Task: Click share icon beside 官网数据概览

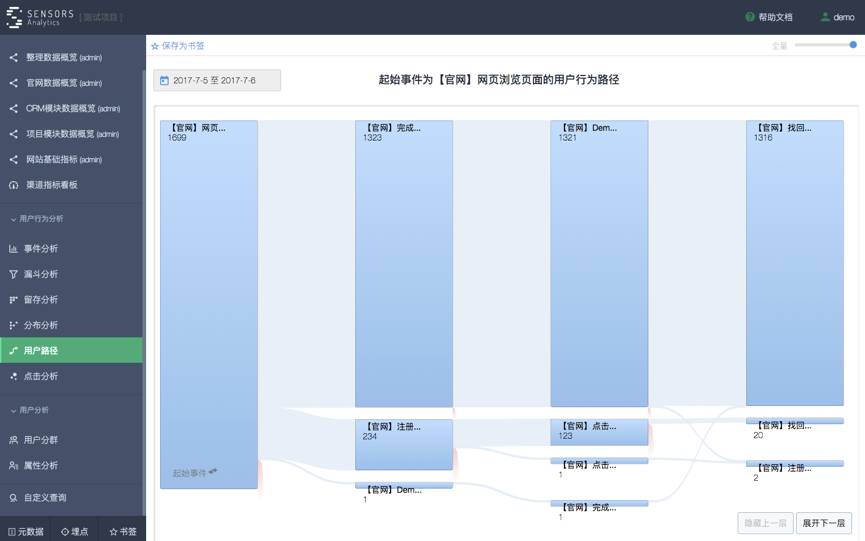Action: coord(13,83)
